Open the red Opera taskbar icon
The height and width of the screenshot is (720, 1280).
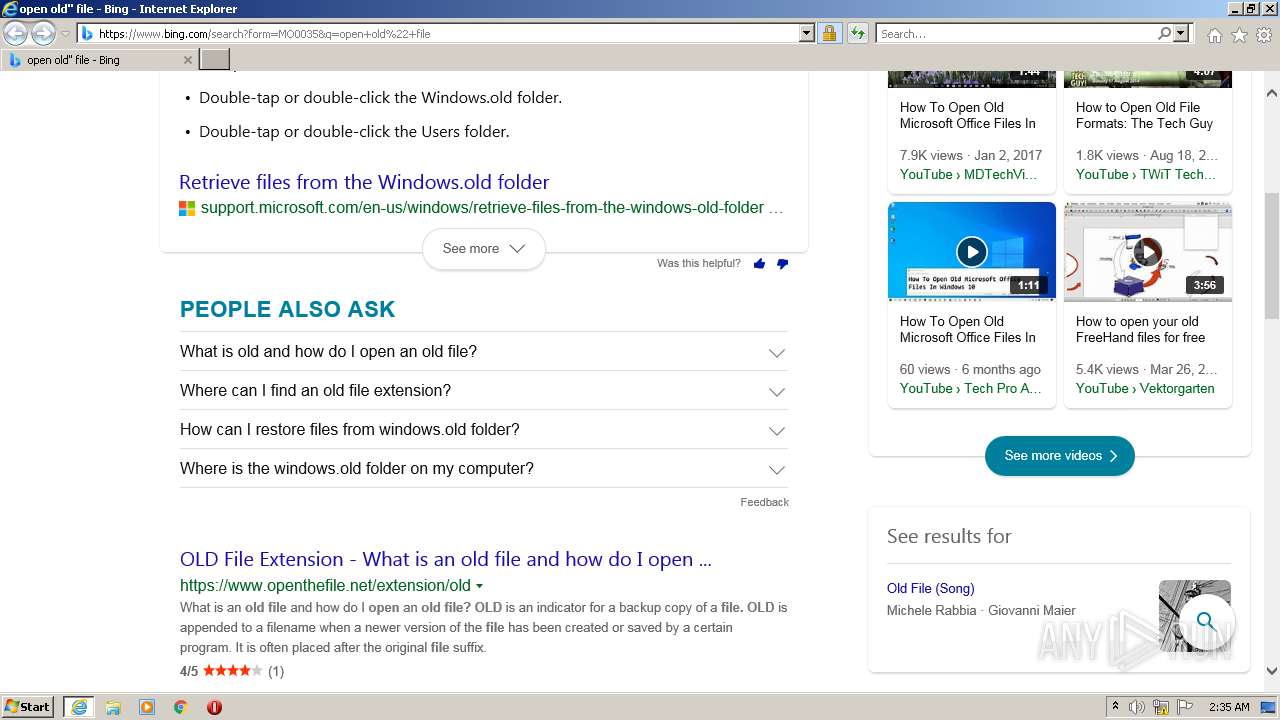(214, 707)
